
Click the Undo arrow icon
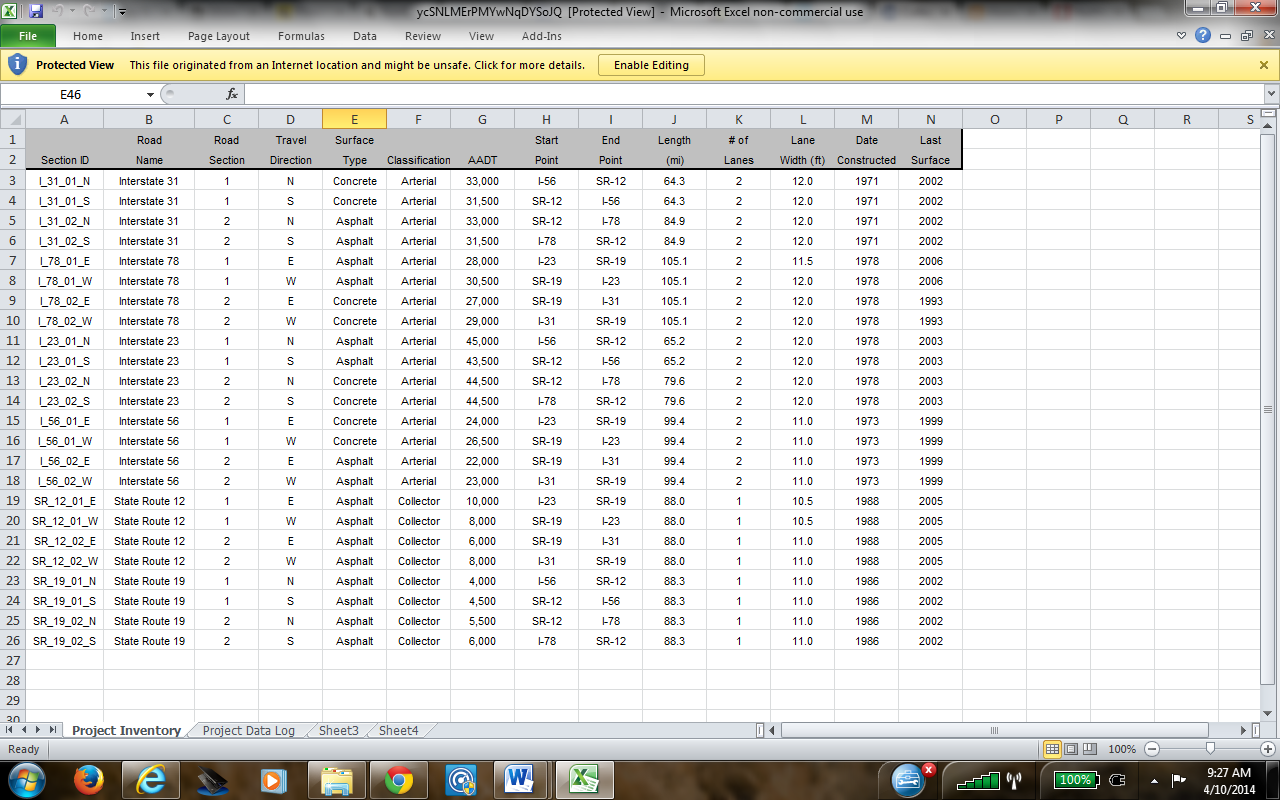[59, 12]
